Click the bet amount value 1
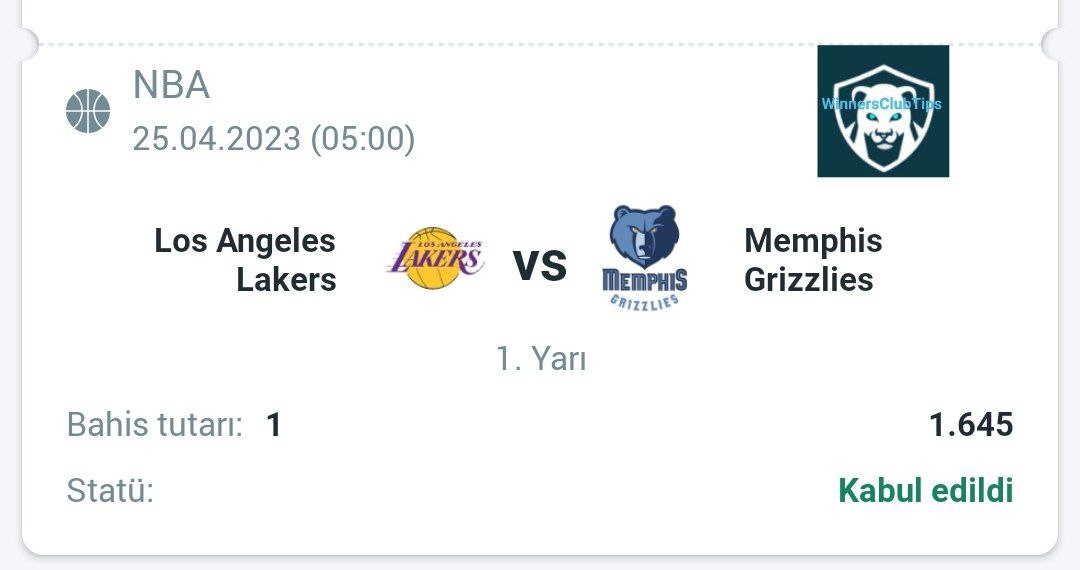 [x=274, y=425]
